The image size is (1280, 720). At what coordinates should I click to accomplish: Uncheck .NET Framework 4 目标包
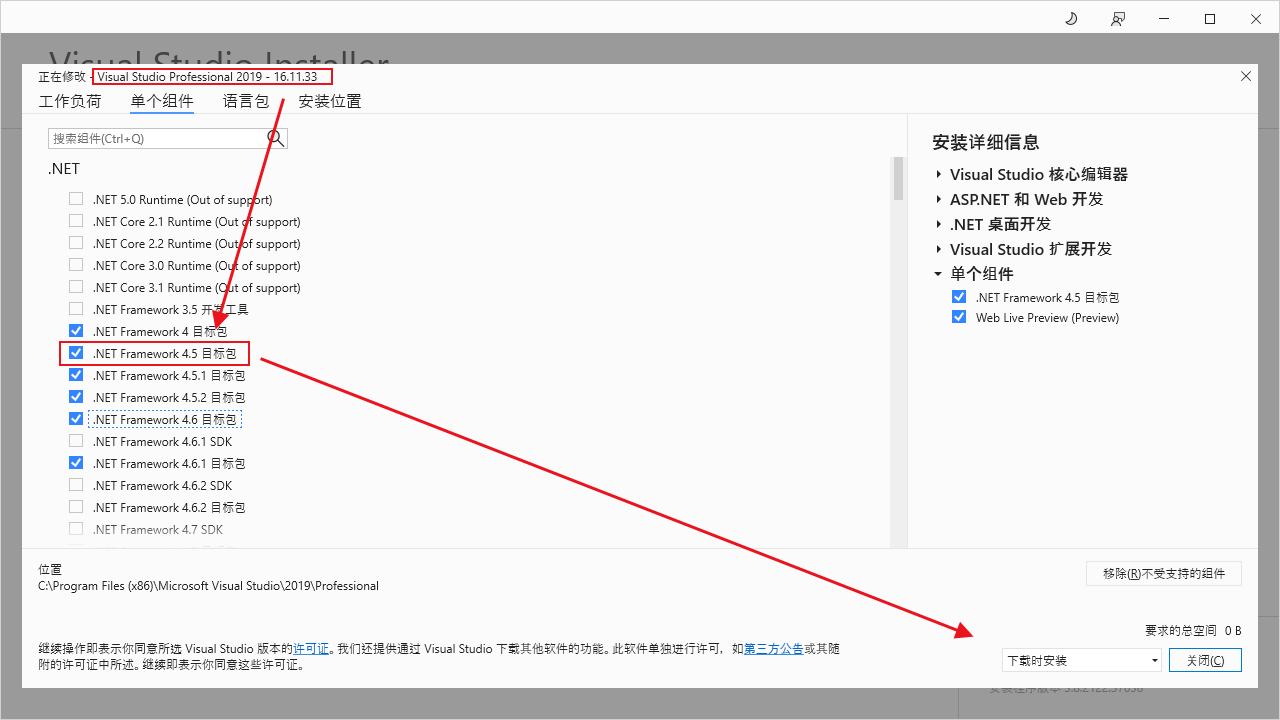click(76, 331)
